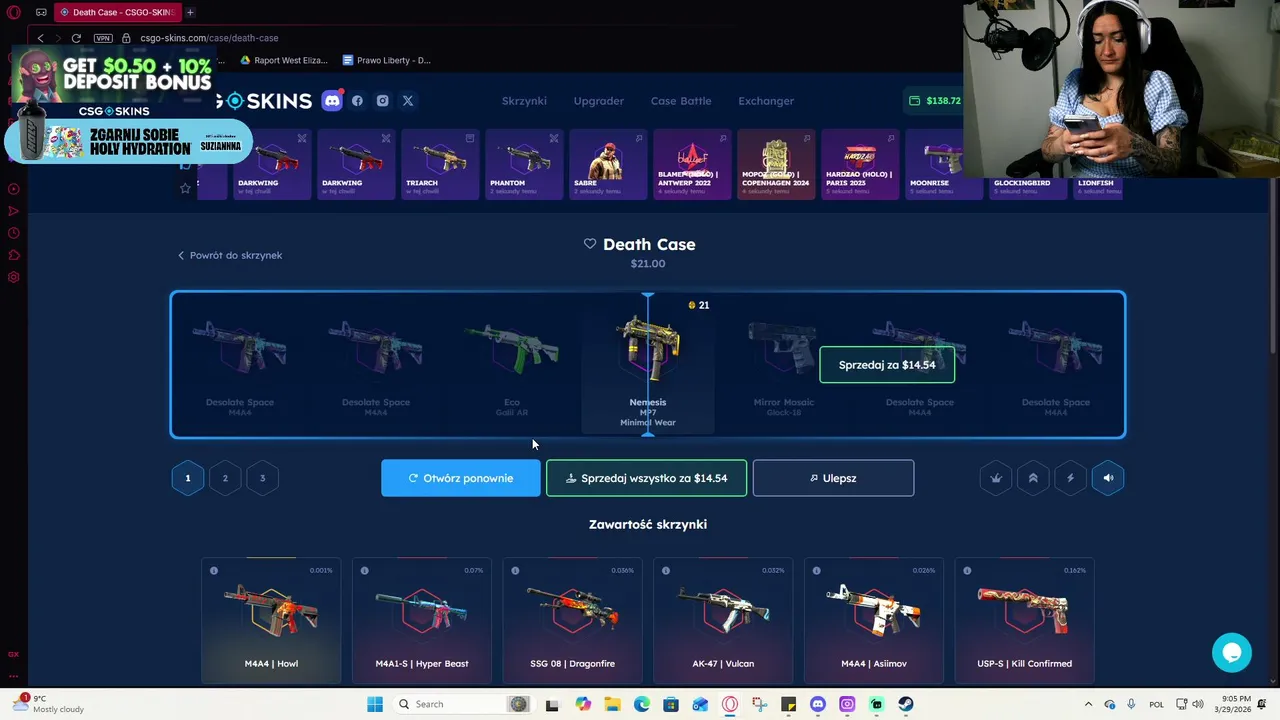Open the Upgrader nav item
Screen dimensions: 1280x720
pyautogui.click(x=599, y=101)
